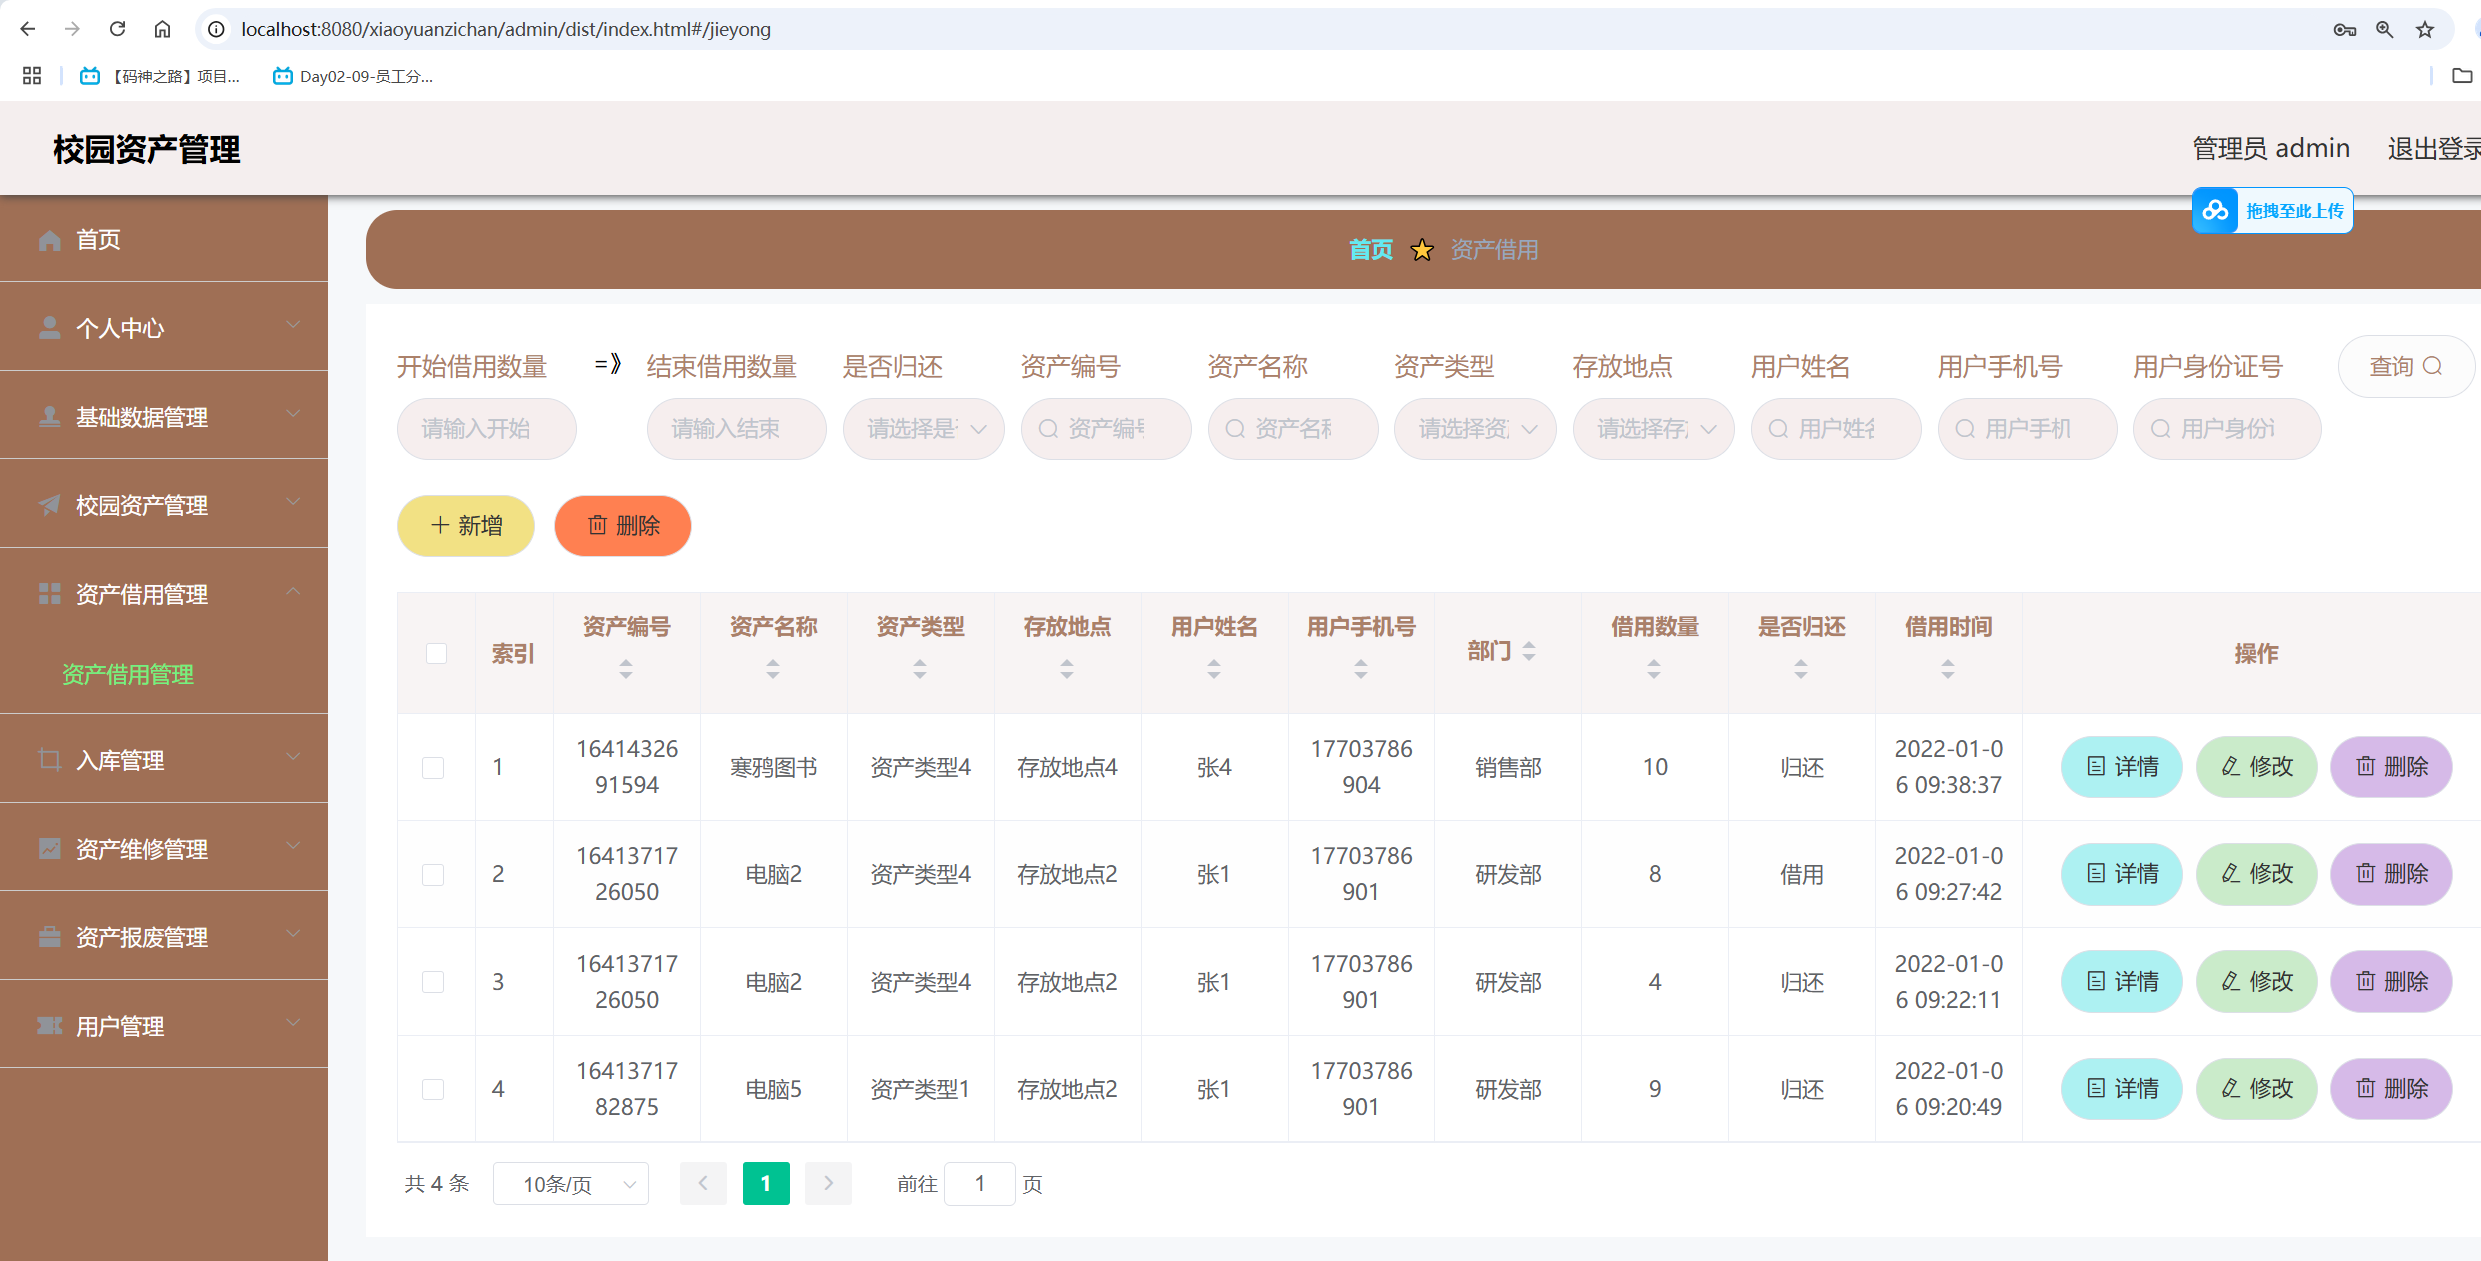Open the 资产报废管理 menu item

tap(164, 937)
